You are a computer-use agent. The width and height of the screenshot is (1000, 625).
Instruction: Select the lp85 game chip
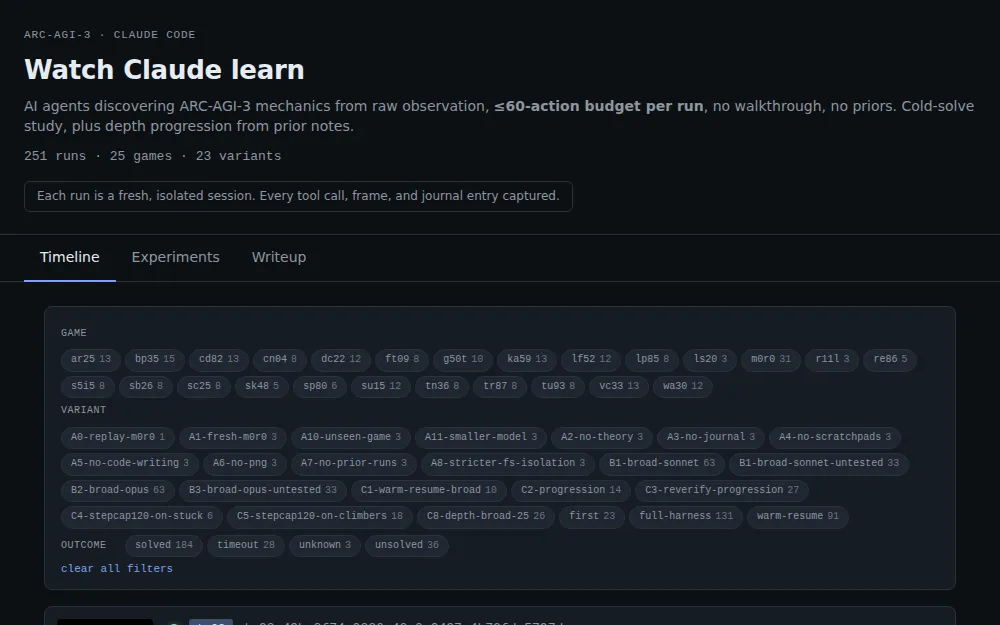(652, 360)
